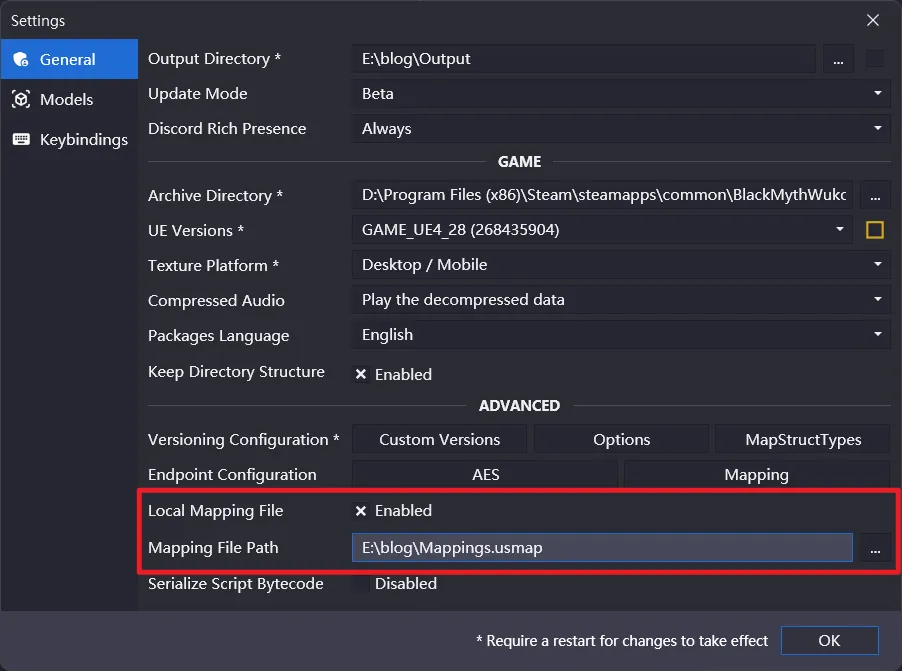
Task: Browse for Archive Directory using ellipsis button
Action: tap(875, 195)
